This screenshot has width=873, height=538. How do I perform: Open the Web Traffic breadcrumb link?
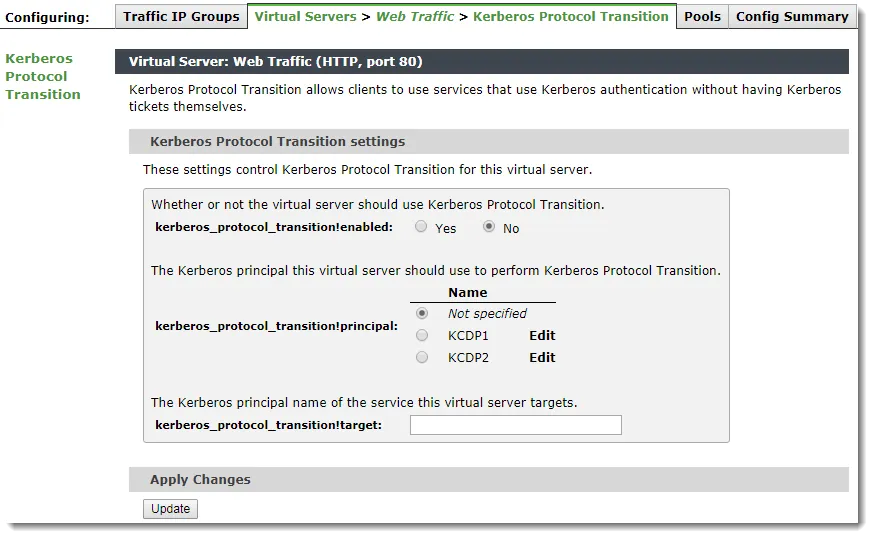415,17
